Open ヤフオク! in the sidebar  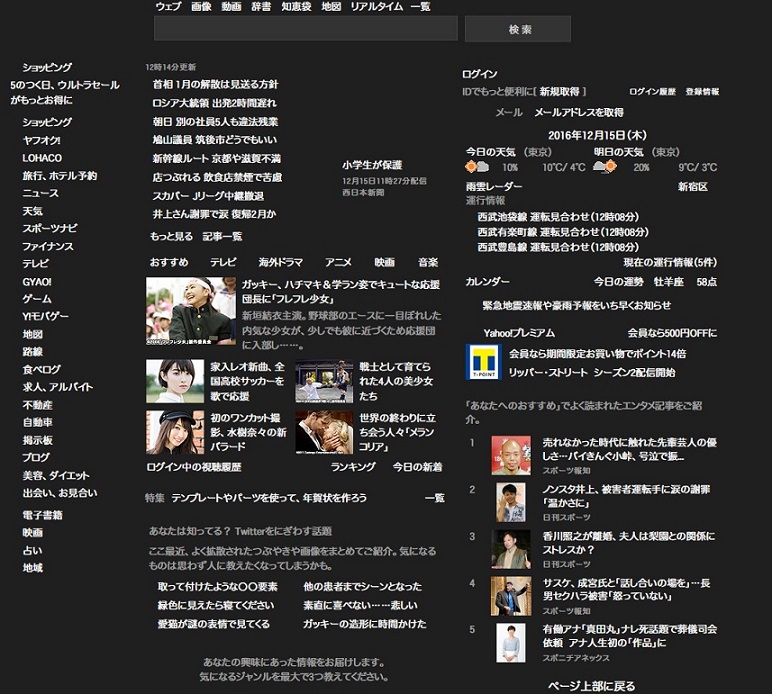point(42,140)
